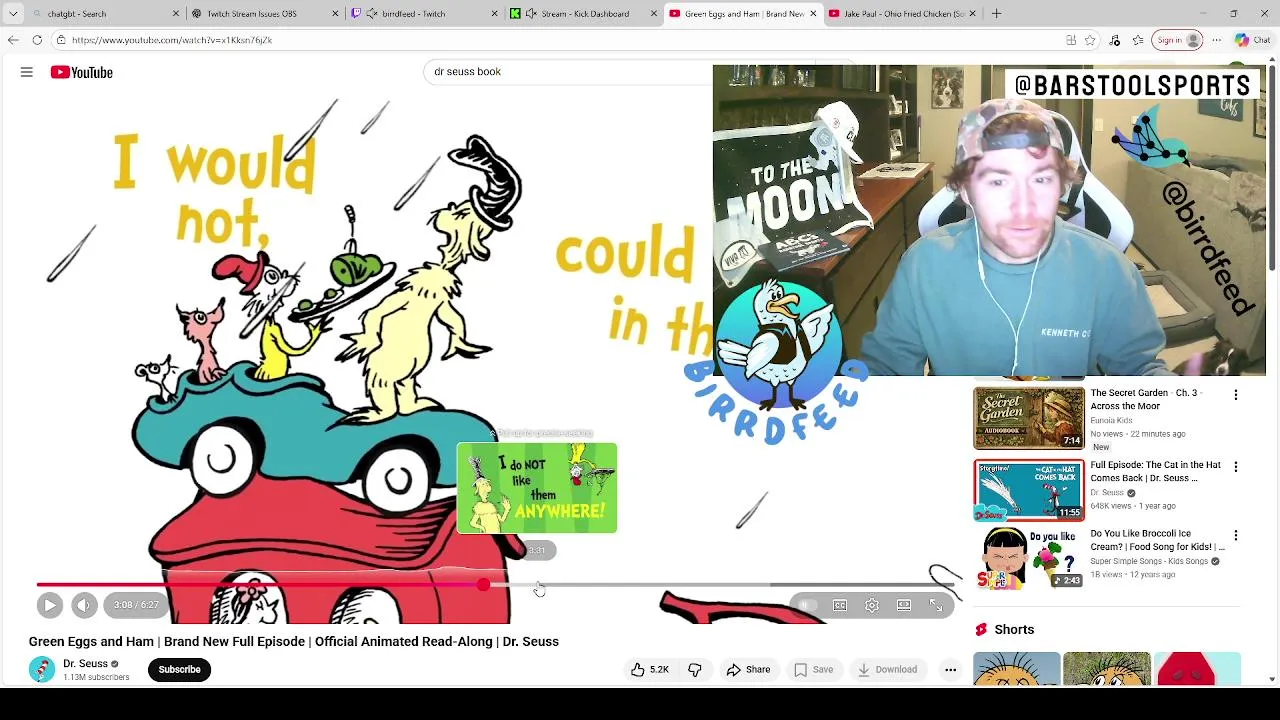
Task: Unmute the birdfeed Twitch tab speaker icon
Action: tap(372, 14)
